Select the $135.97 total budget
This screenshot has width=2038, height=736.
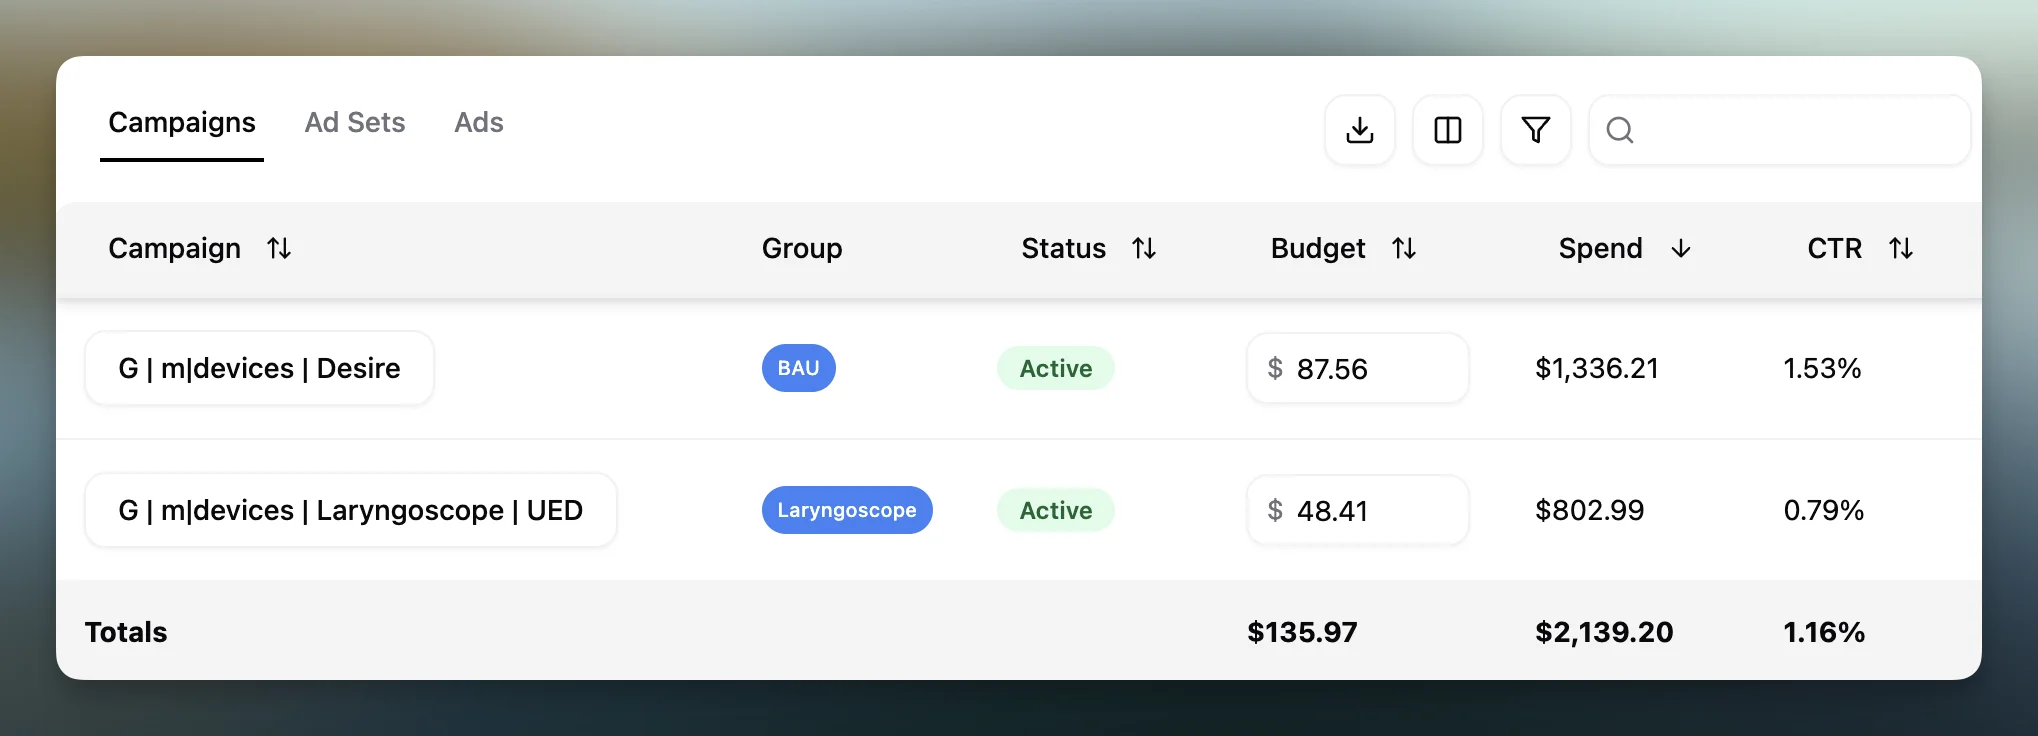point(1303,632)
